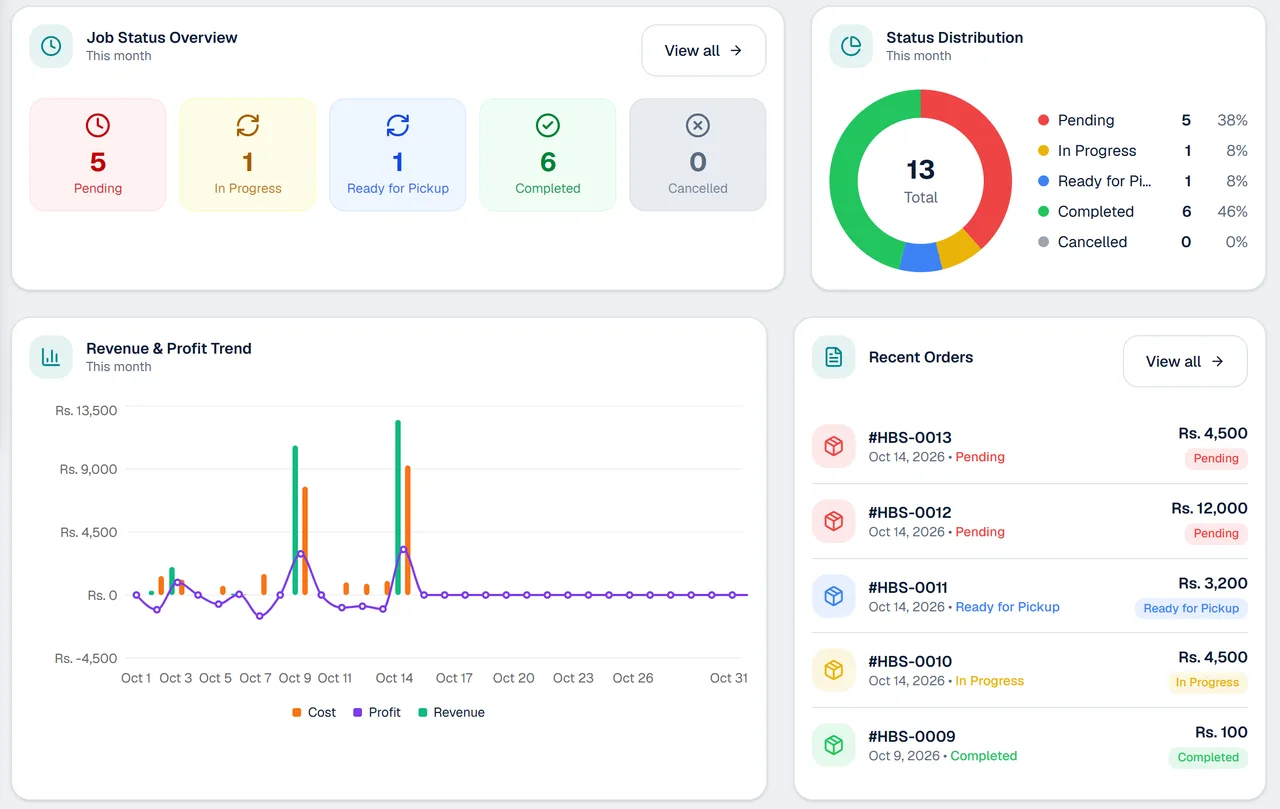Click the Cancelled circle-X icon
The height and width of the screenshot is (809, 1280).
[x=698, y=125]
